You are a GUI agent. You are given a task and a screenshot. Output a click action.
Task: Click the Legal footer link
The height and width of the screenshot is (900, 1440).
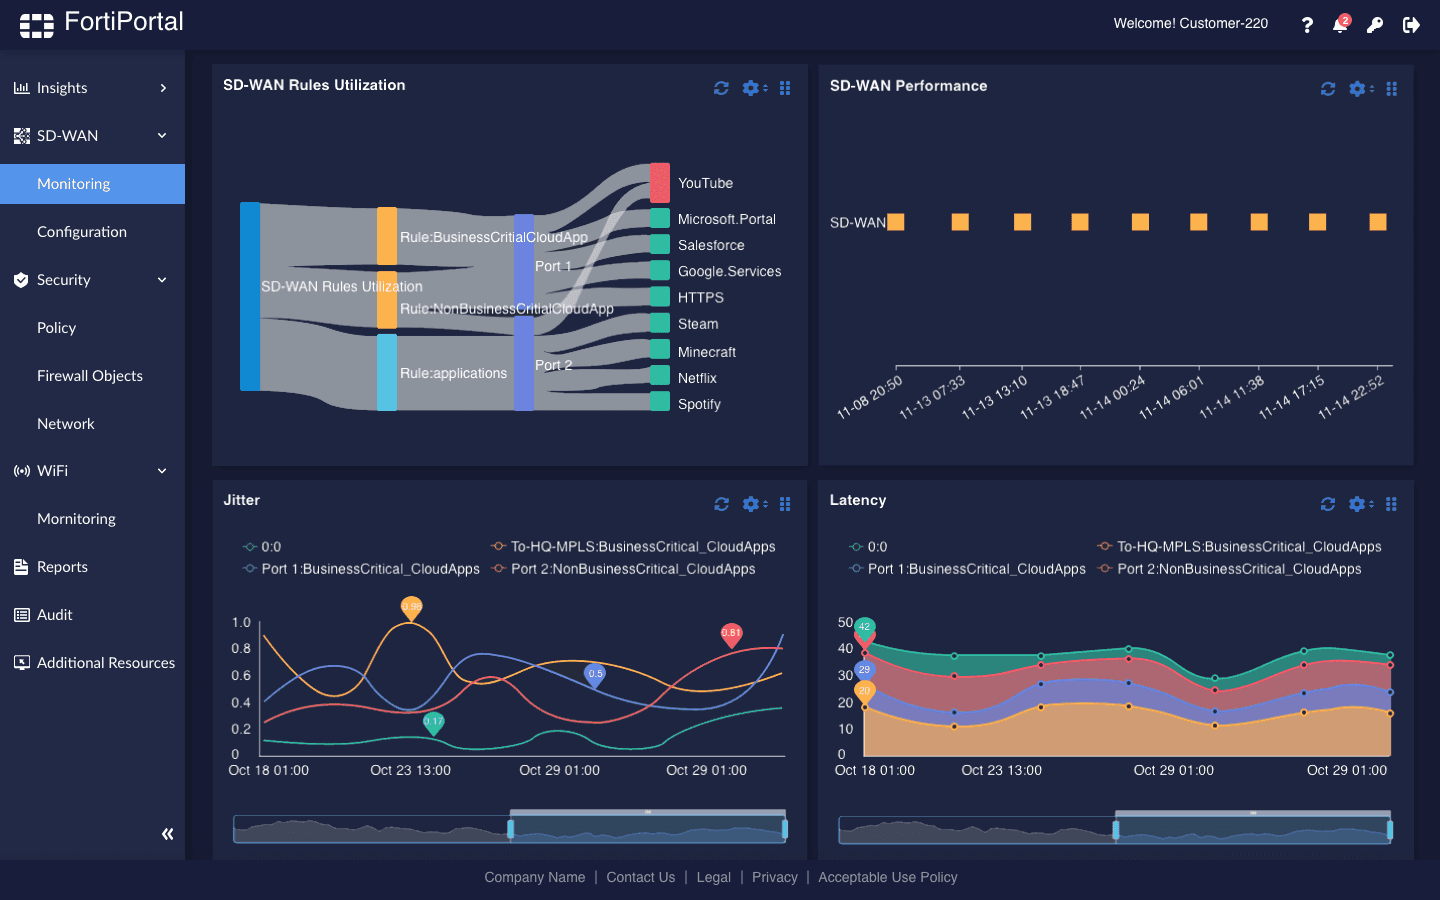click(x=714, y=877)
